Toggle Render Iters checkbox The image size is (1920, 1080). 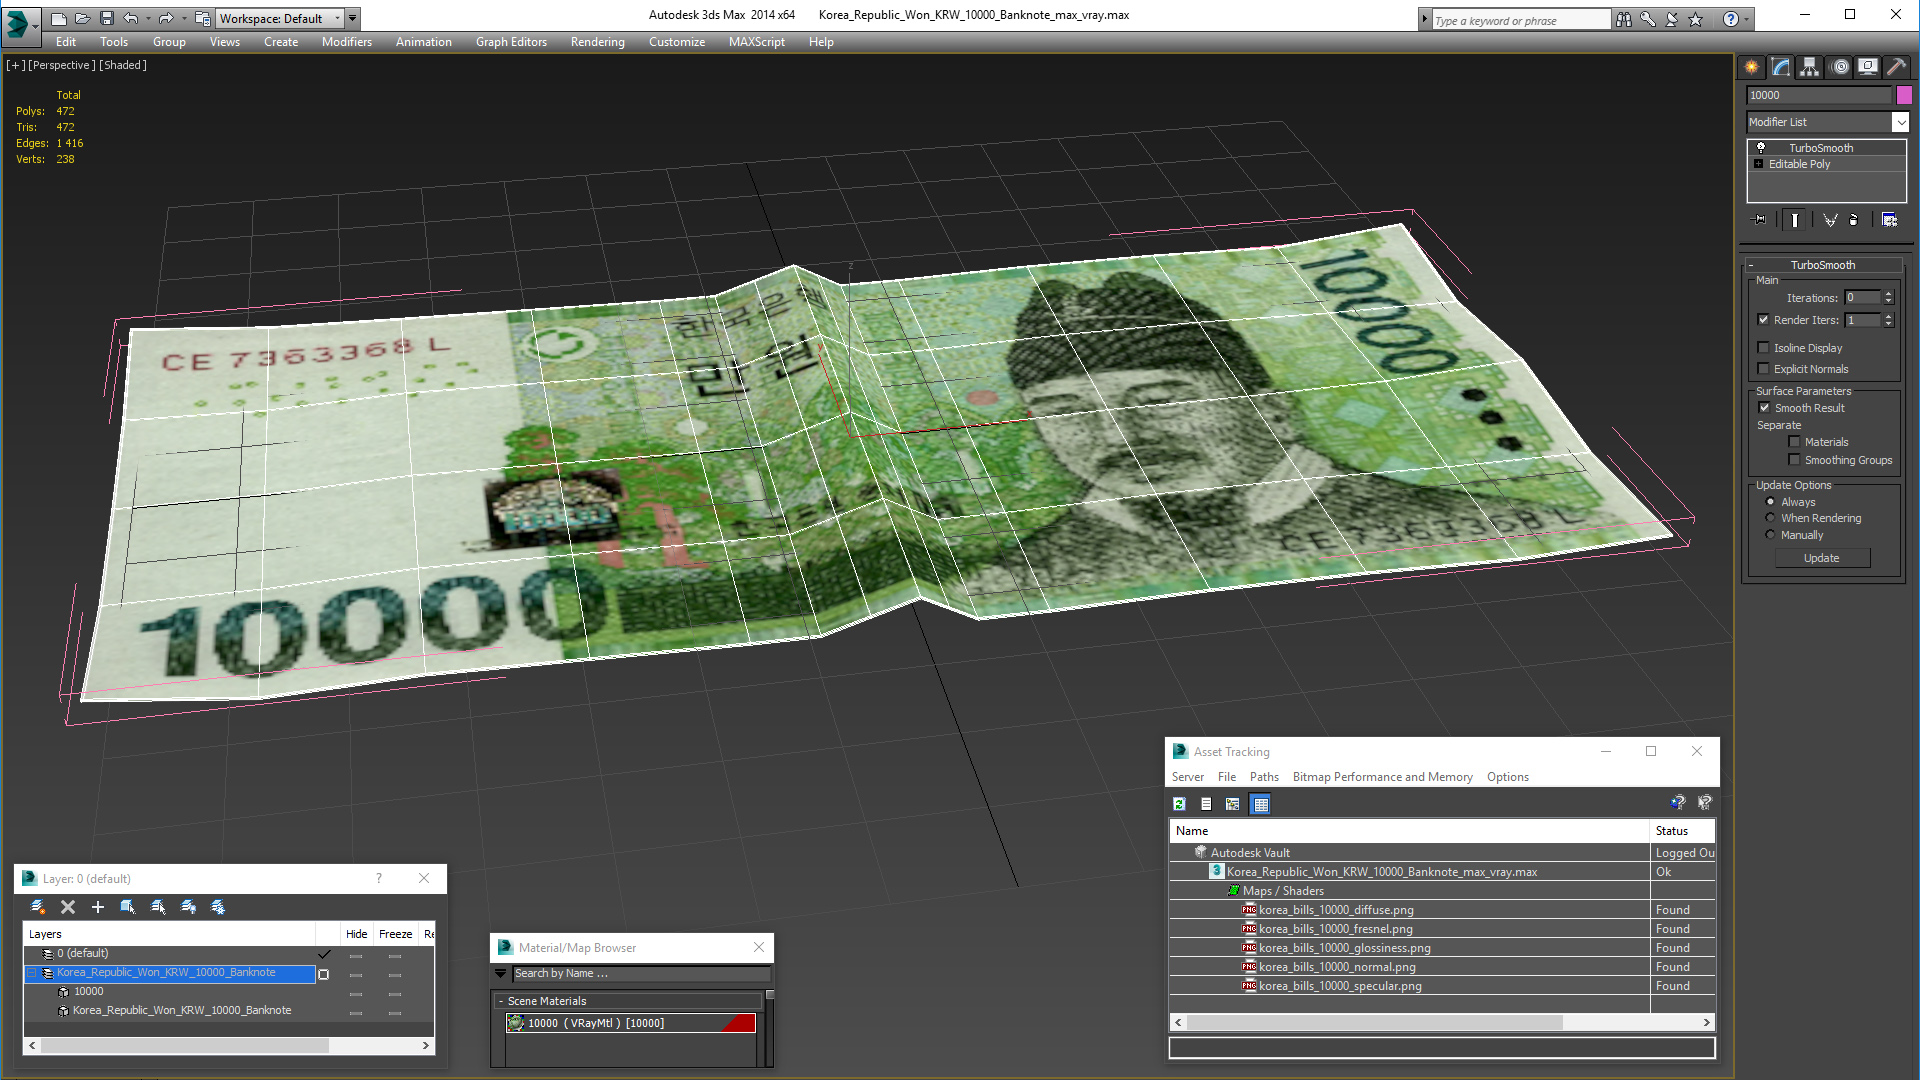click(x=1764, y=320)
